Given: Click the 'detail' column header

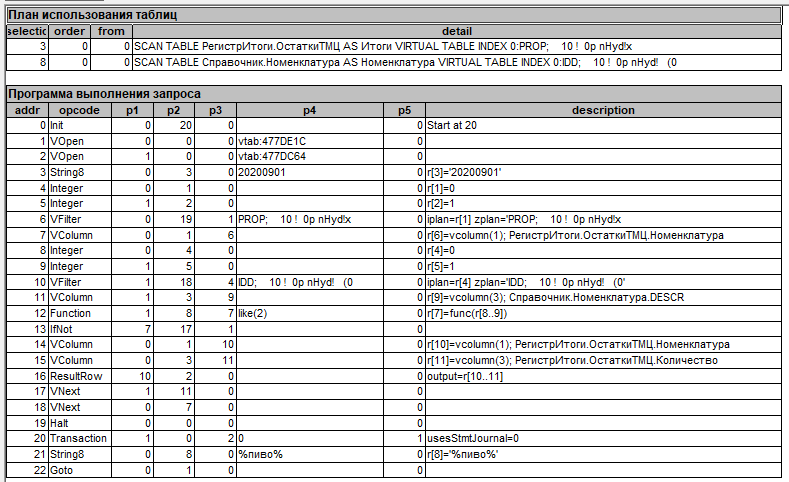Looking at the screenshot, I should pyautogui.click(x=457, y=31).
